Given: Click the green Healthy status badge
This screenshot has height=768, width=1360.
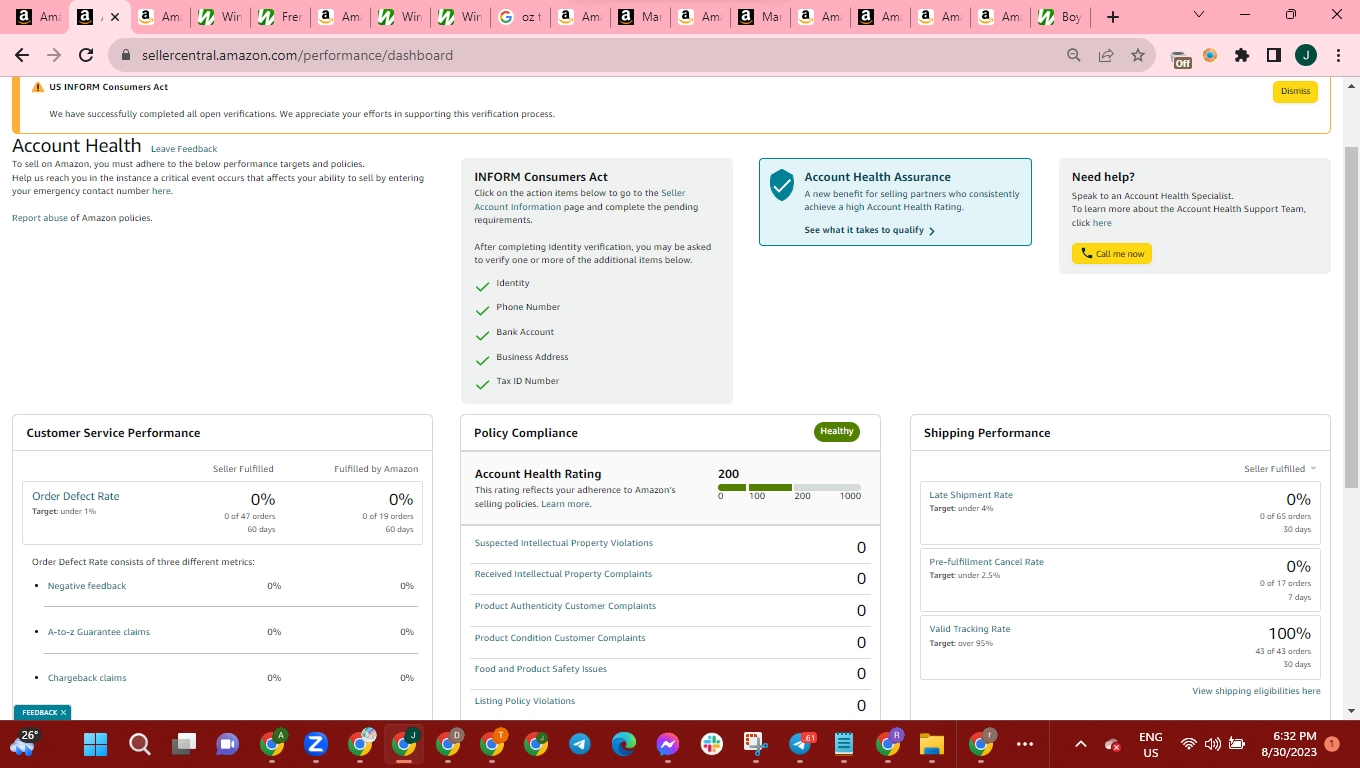Looking at the screenshot, I should coord(837,432).
